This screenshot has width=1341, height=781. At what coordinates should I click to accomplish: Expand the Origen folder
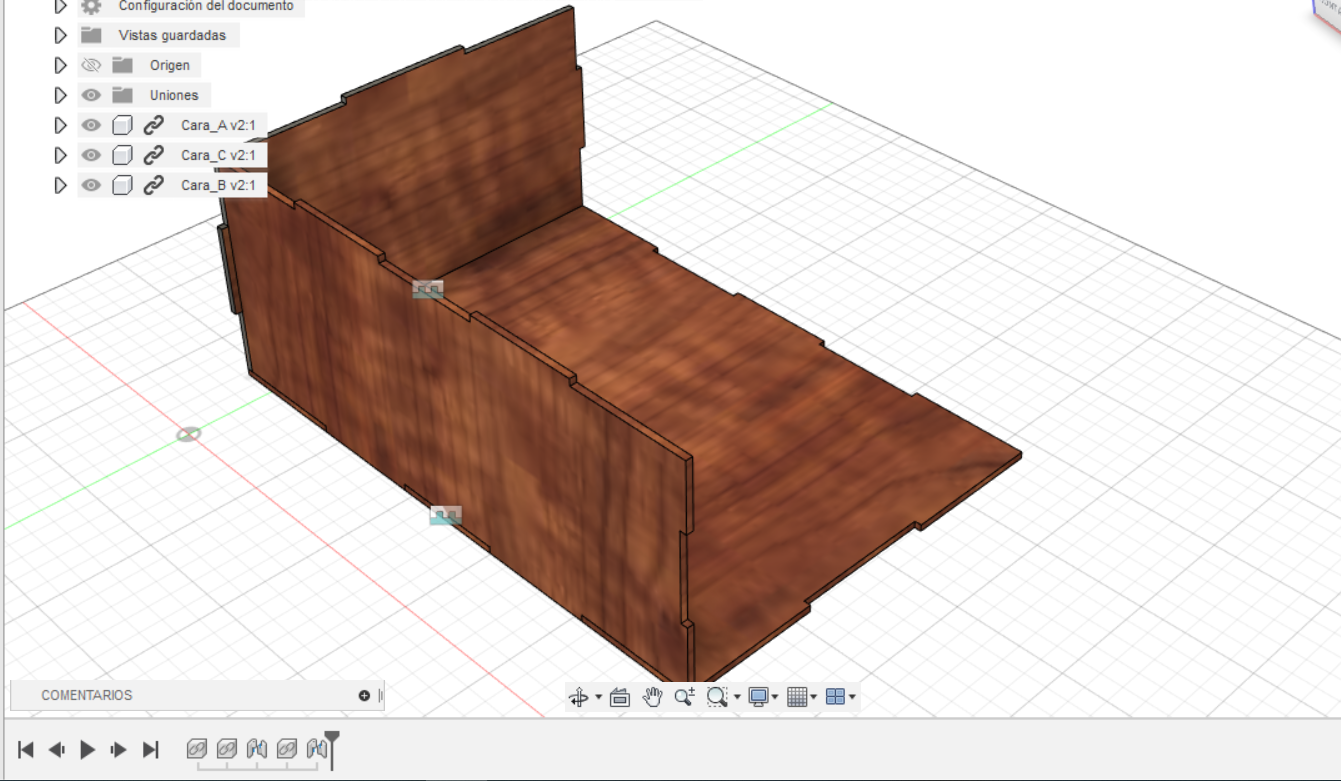point(60,65)
